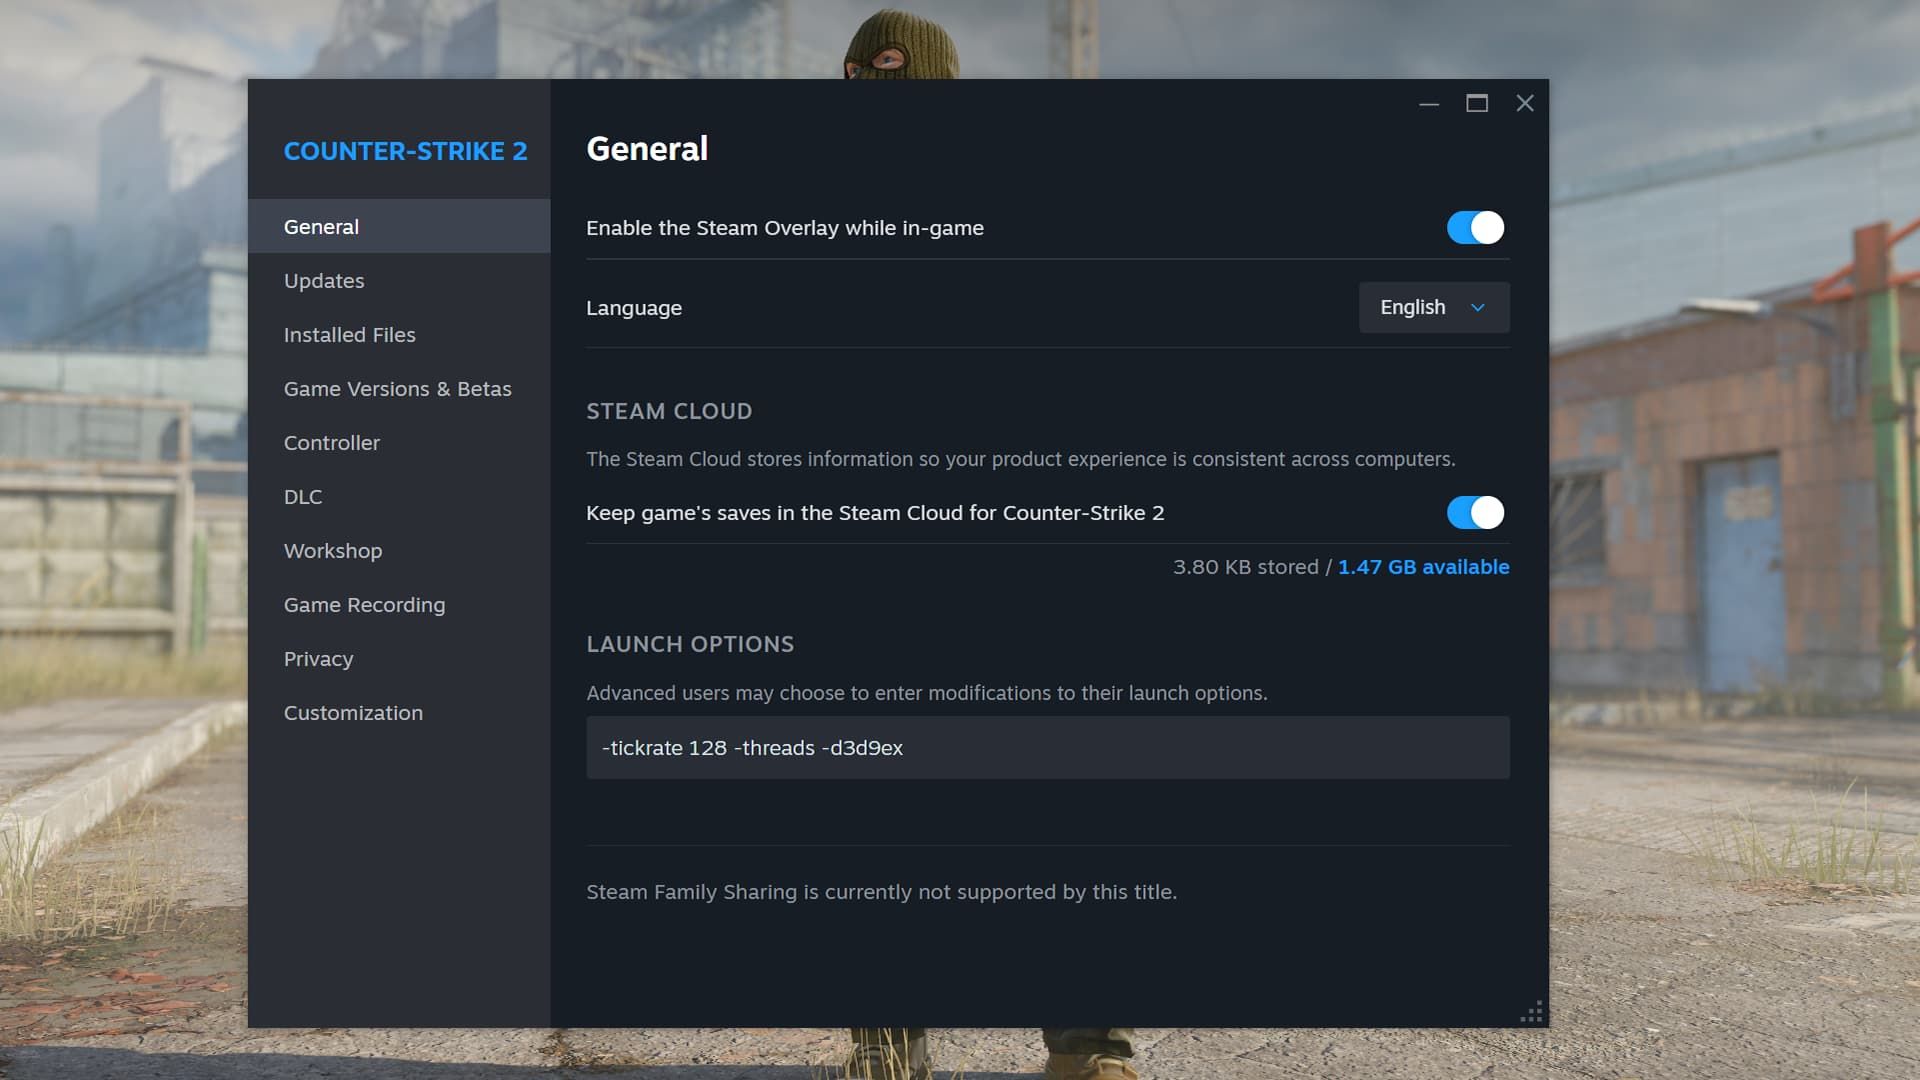Click the General page heading
This screenshot has height=1080, width=1920.
pyautogui.click(x=647, y=149)
